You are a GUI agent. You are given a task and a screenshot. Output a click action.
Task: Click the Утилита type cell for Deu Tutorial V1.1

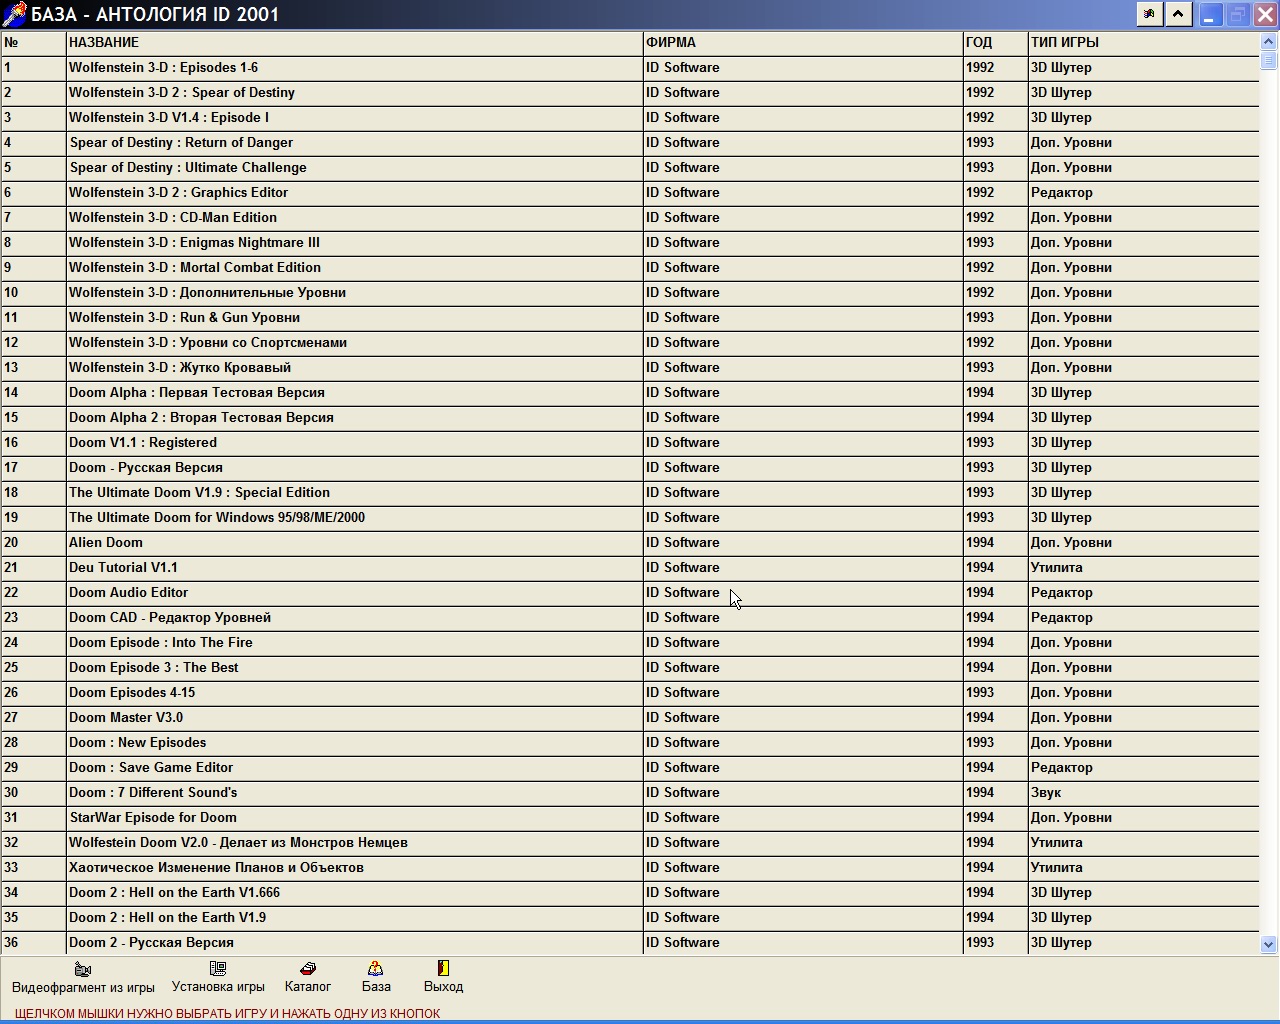pyautogui.click(x=1144, y=567)
